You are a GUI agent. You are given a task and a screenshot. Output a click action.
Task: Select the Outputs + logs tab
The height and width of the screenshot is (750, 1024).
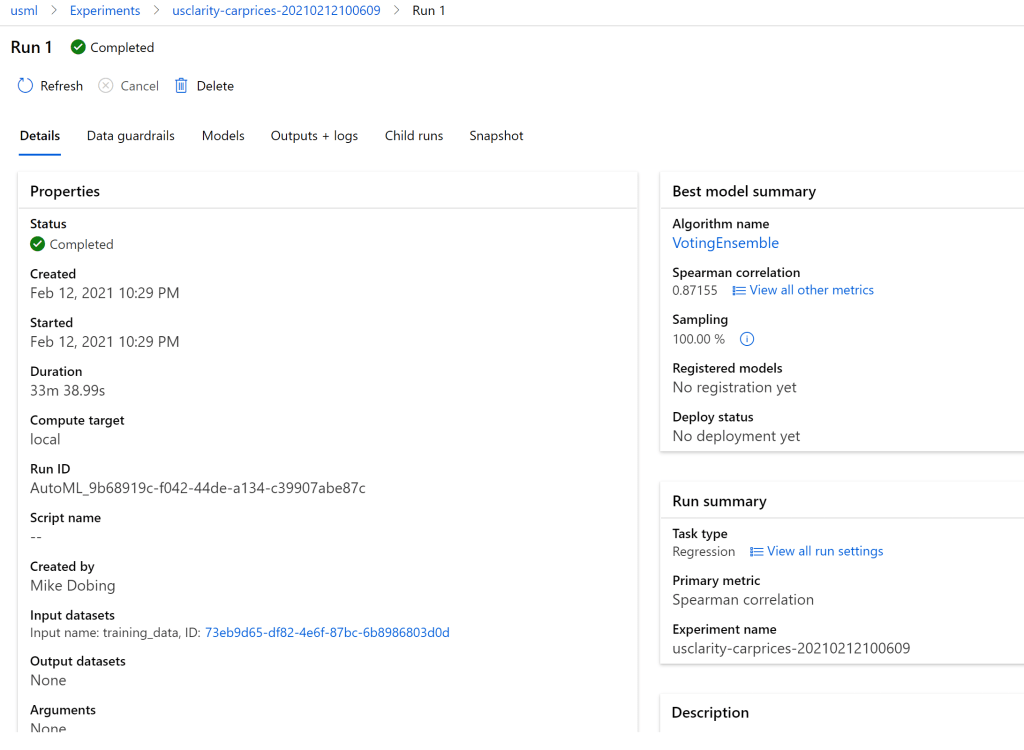[x=314, y=136]
